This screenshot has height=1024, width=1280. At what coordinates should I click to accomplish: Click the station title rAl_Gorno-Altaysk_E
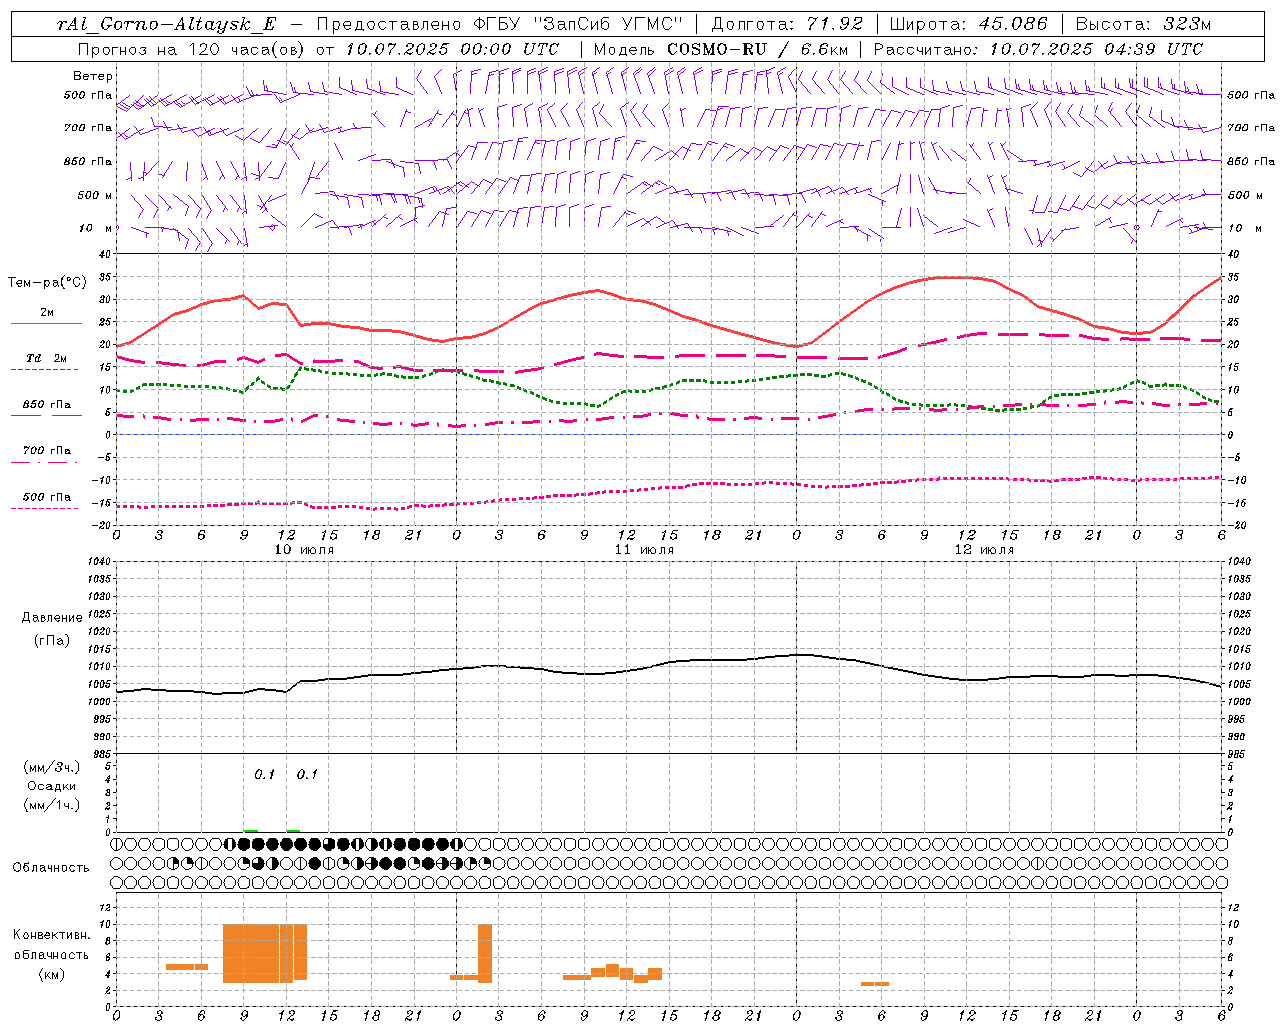[x=167, y=24]
